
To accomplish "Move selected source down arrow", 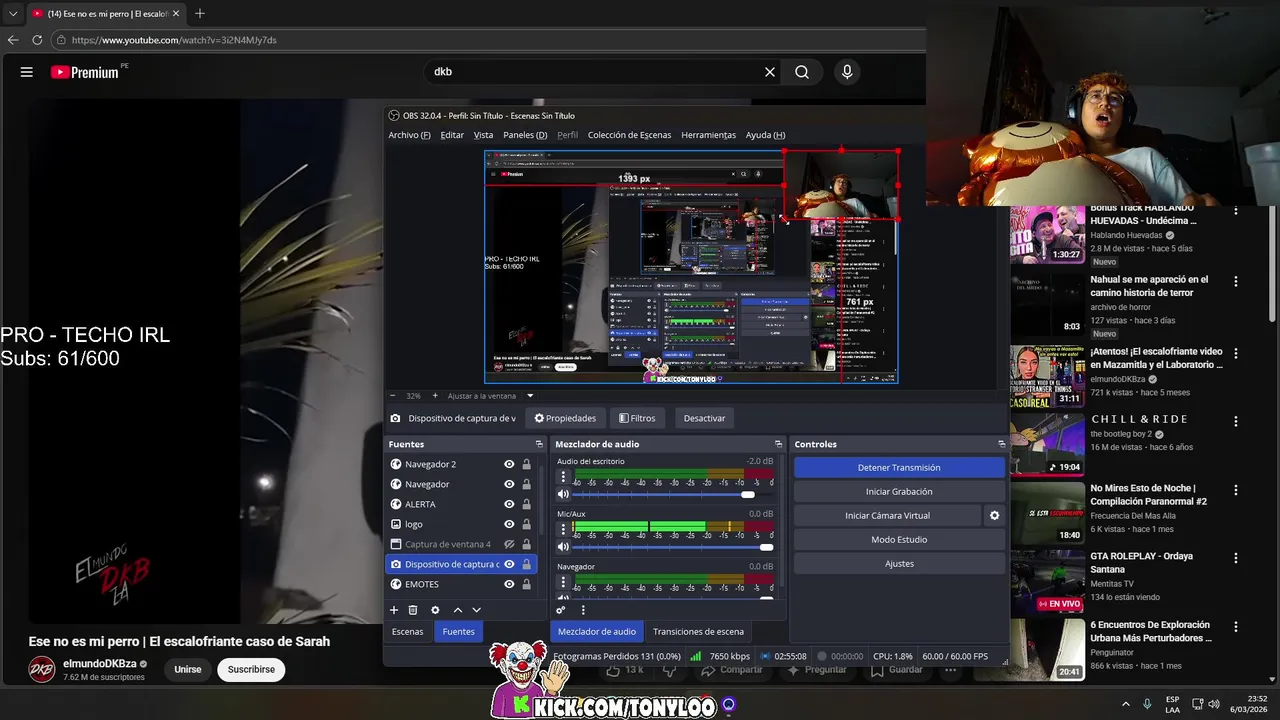I will click(x=477, y=610).
